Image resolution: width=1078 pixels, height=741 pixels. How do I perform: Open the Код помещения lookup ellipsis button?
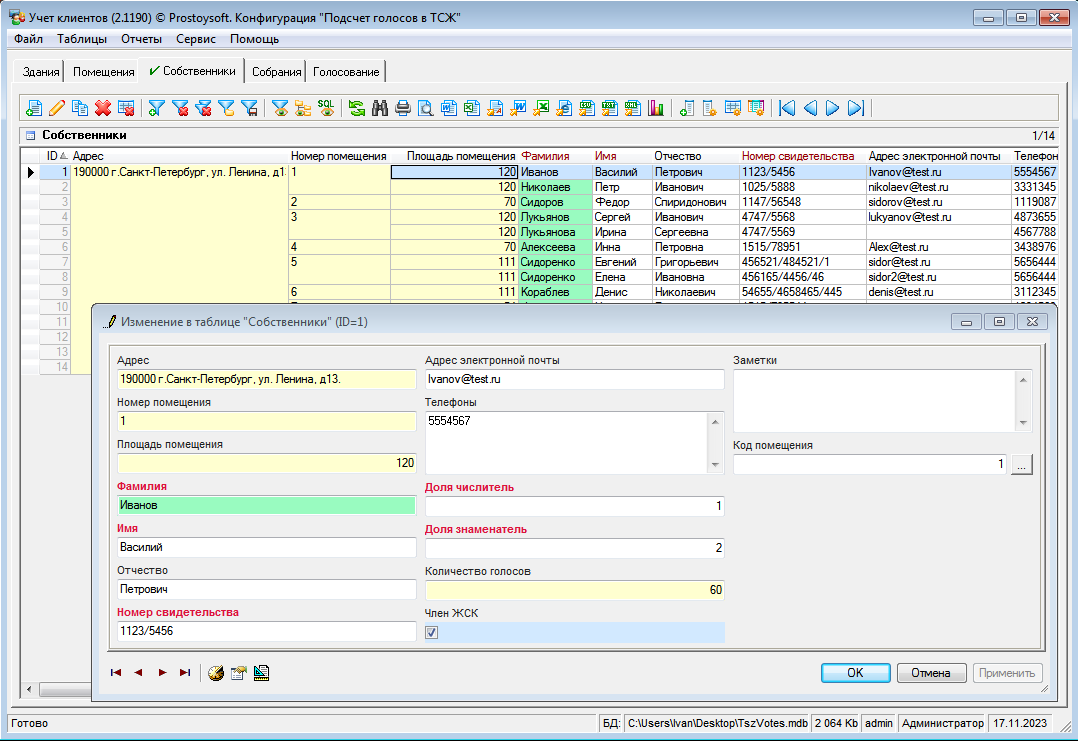pos(1020,465)
